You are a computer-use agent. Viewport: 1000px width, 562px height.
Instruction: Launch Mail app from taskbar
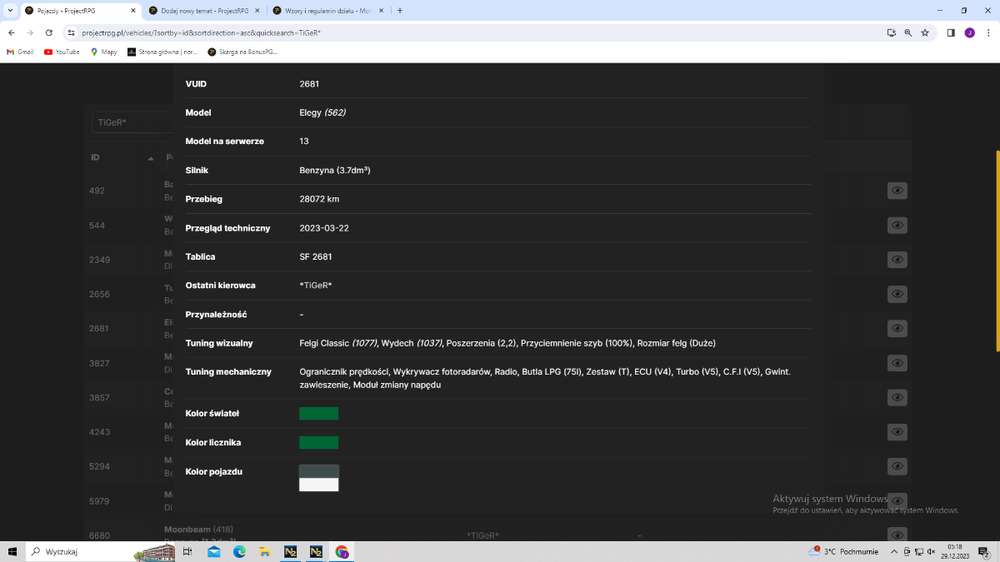pos(214,551)
